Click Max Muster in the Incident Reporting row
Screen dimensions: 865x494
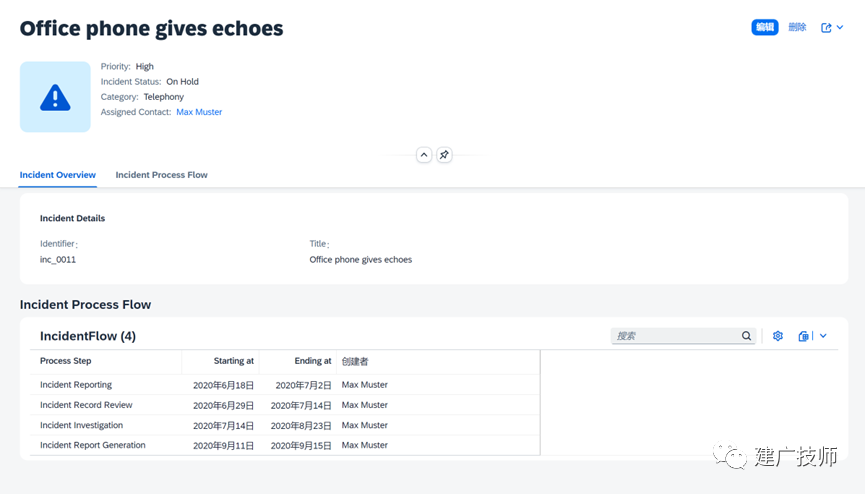pyautogui.click(x=365, y=385)
